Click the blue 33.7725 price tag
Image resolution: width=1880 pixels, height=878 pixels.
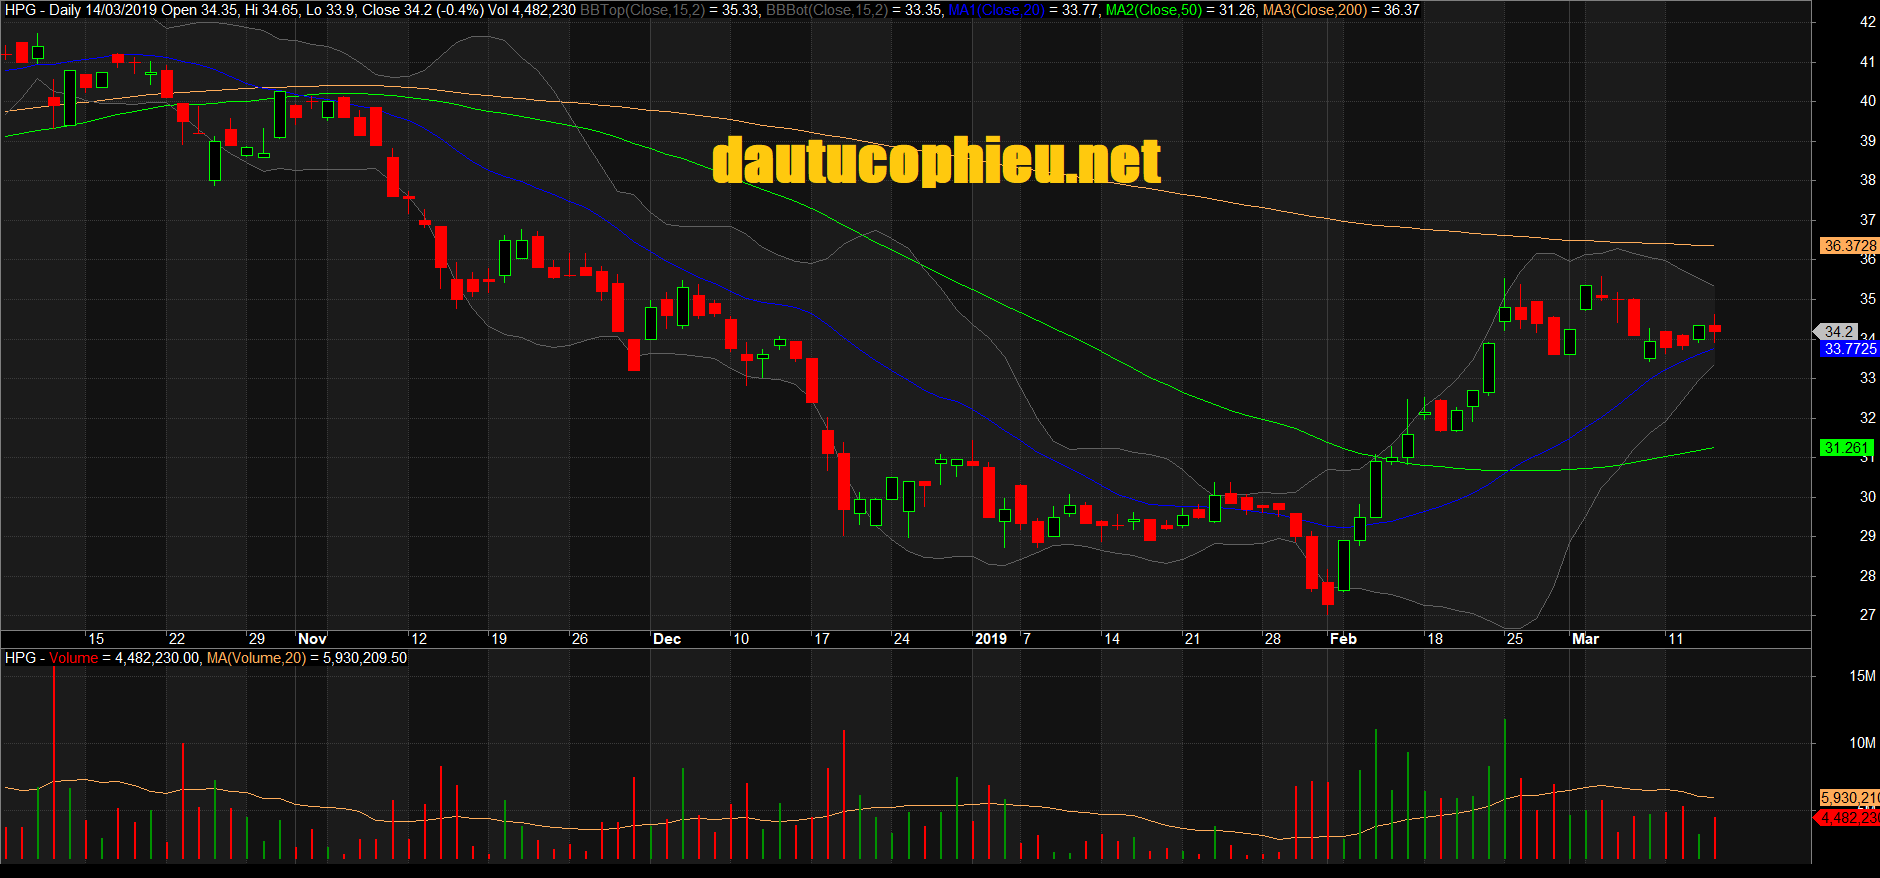click(1849, 349)
